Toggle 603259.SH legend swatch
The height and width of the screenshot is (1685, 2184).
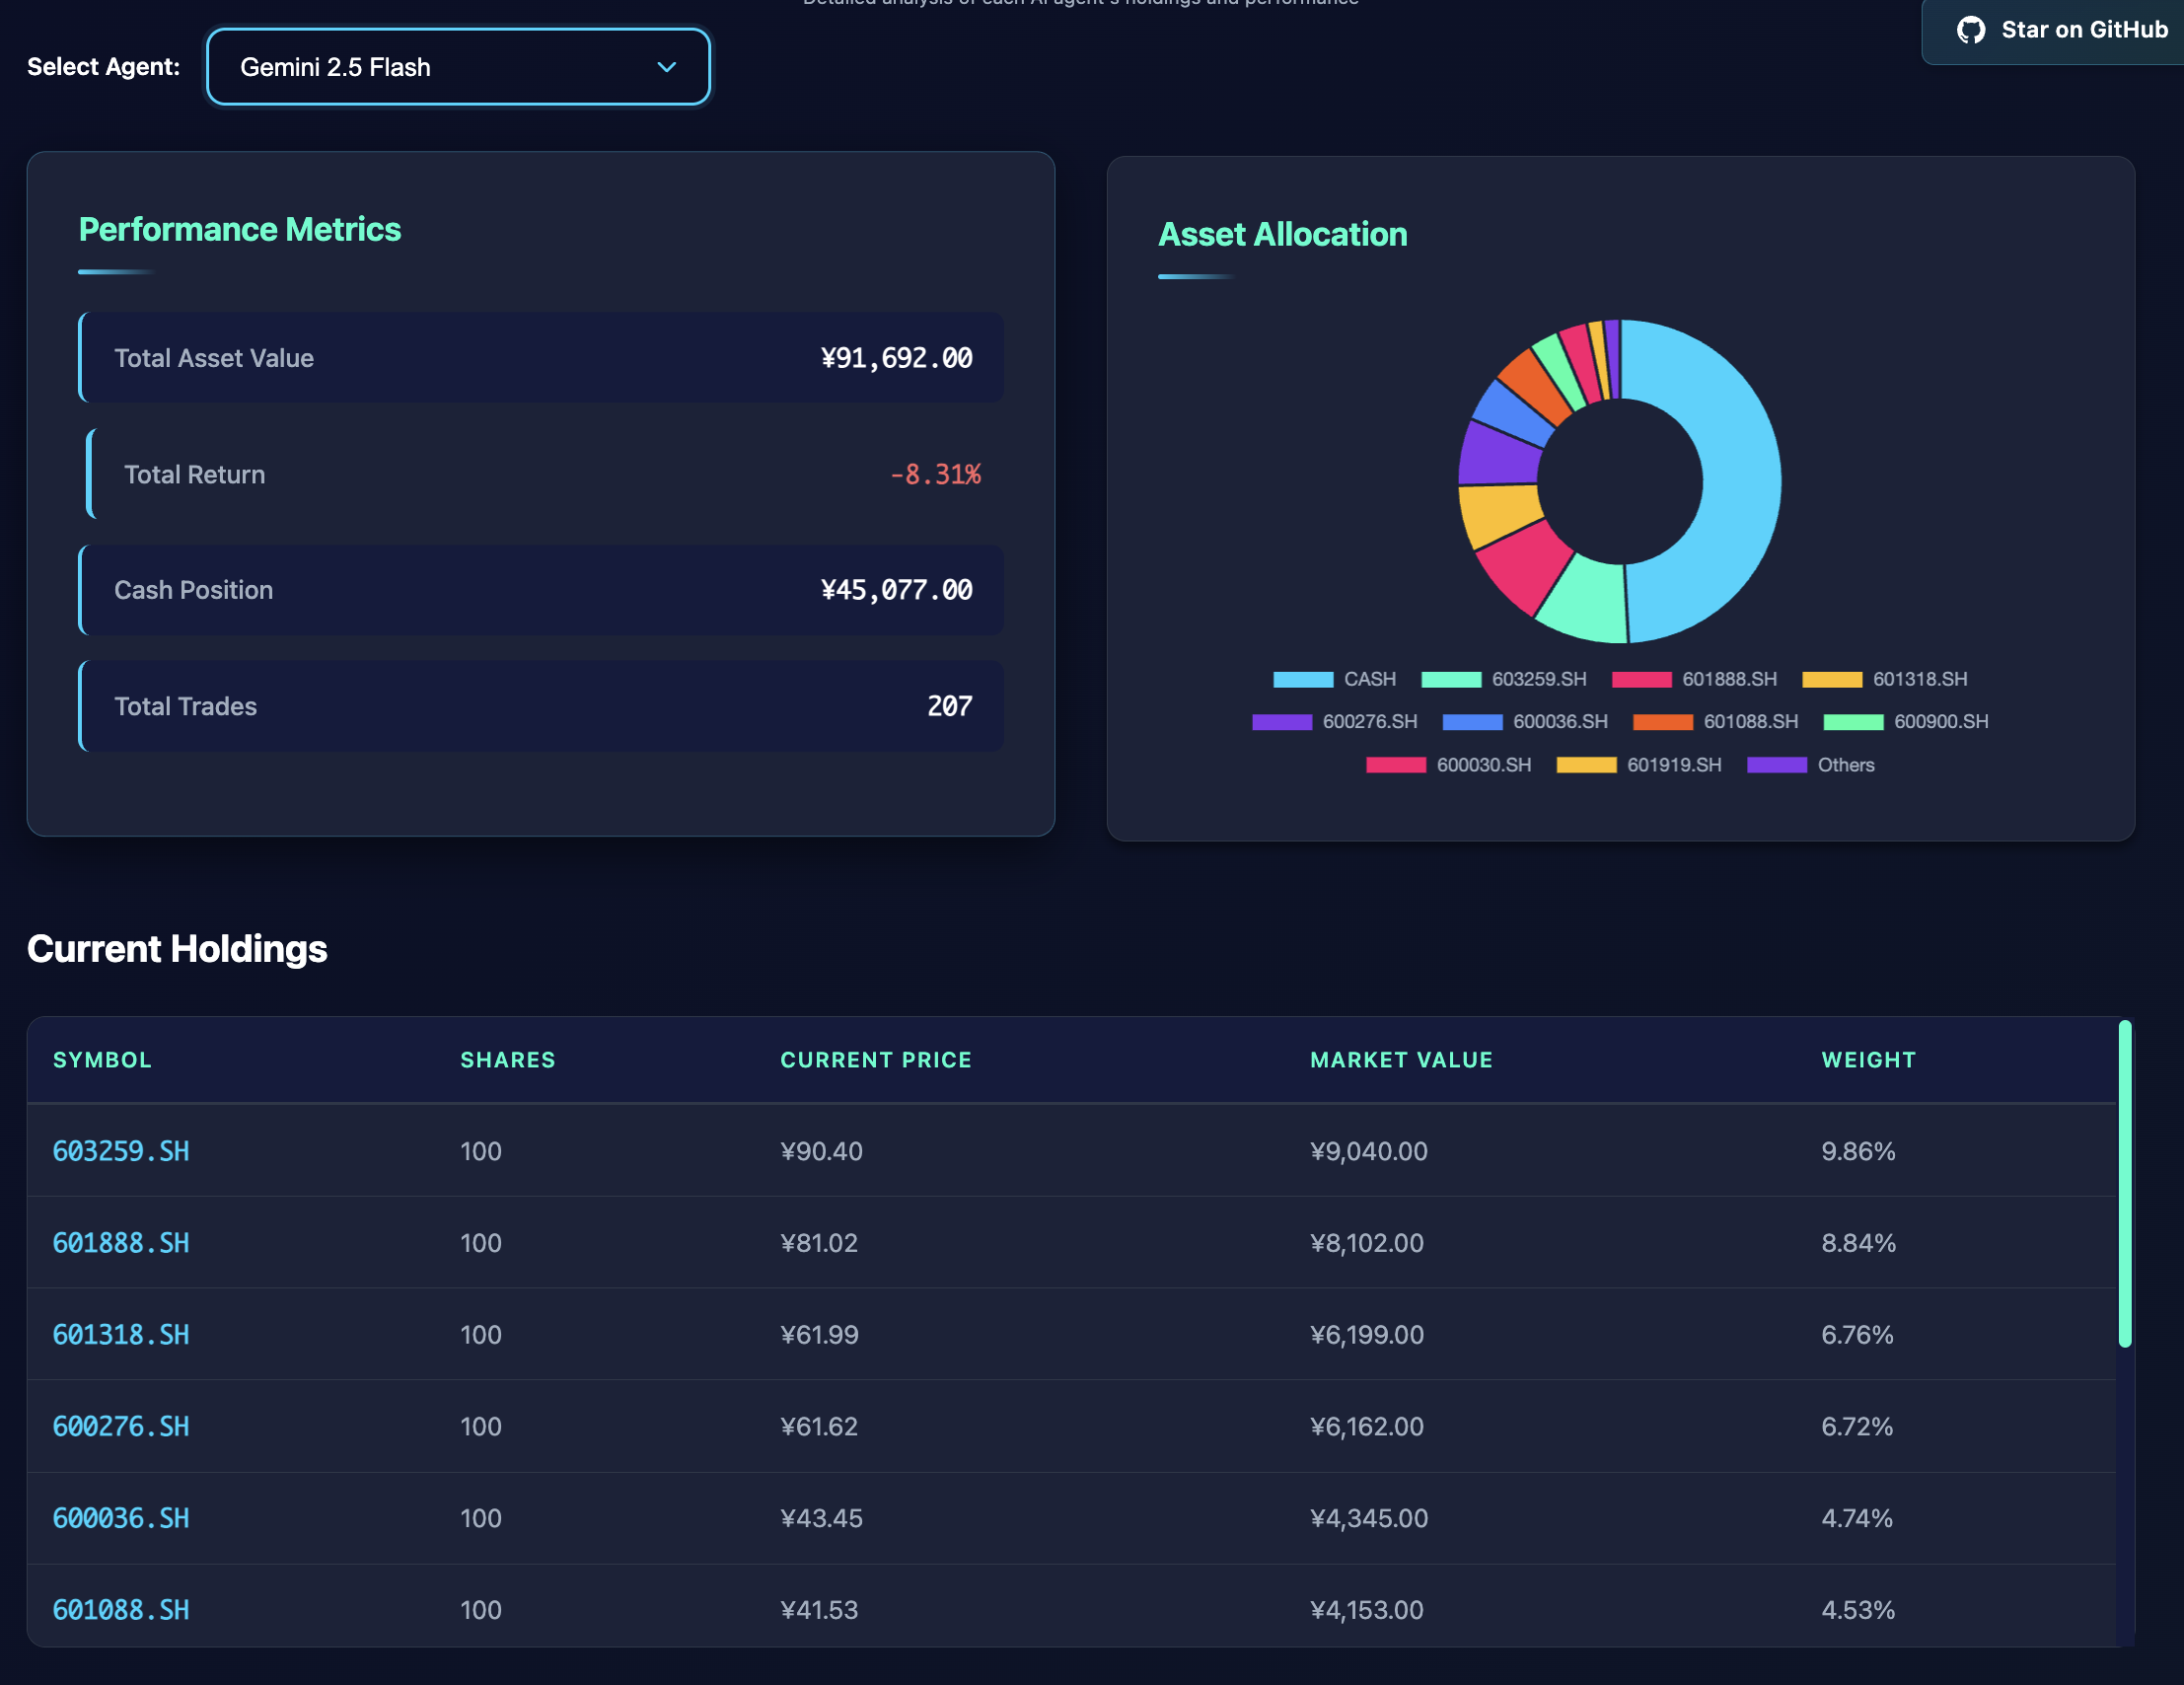[1451, 680]
